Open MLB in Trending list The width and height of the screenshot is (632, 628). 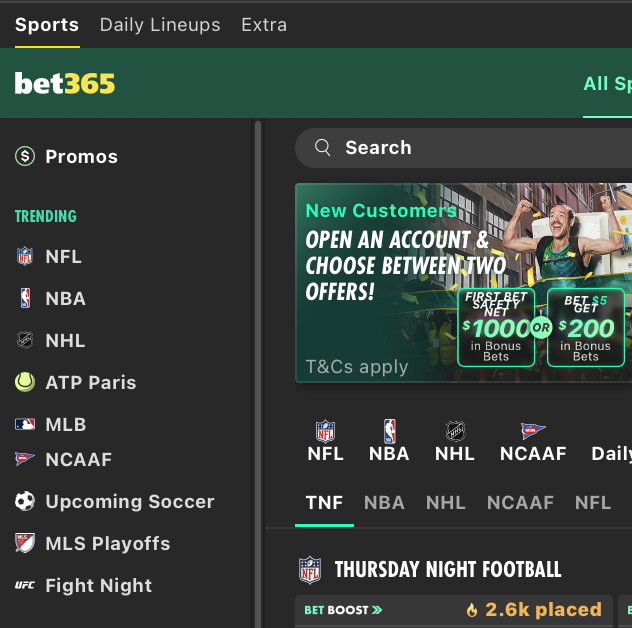point(66,424)
